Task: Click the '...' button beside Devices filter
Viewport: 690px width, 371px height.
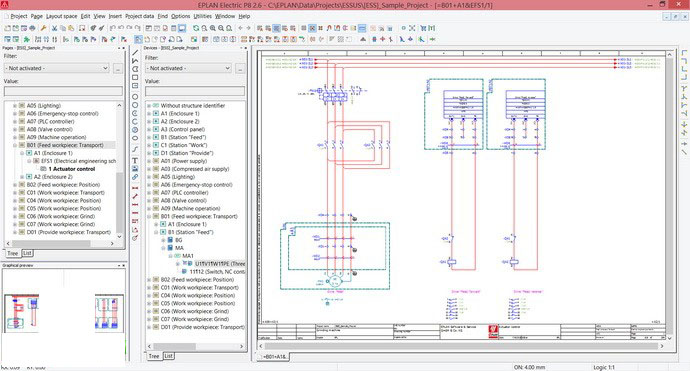Action: point(240,68)
